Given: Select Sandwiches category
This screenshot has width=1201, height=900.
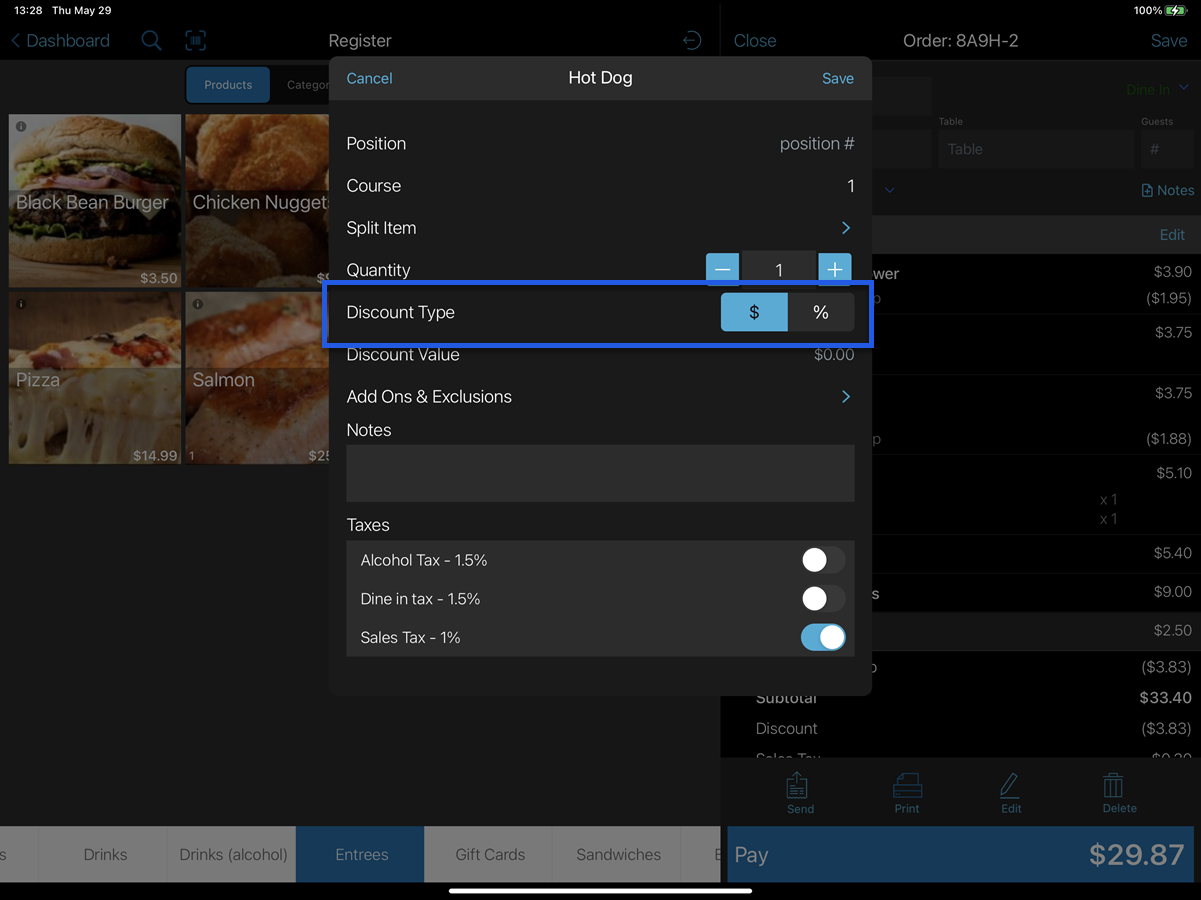Looking at the screenshot, I should [x=618, y=854].
